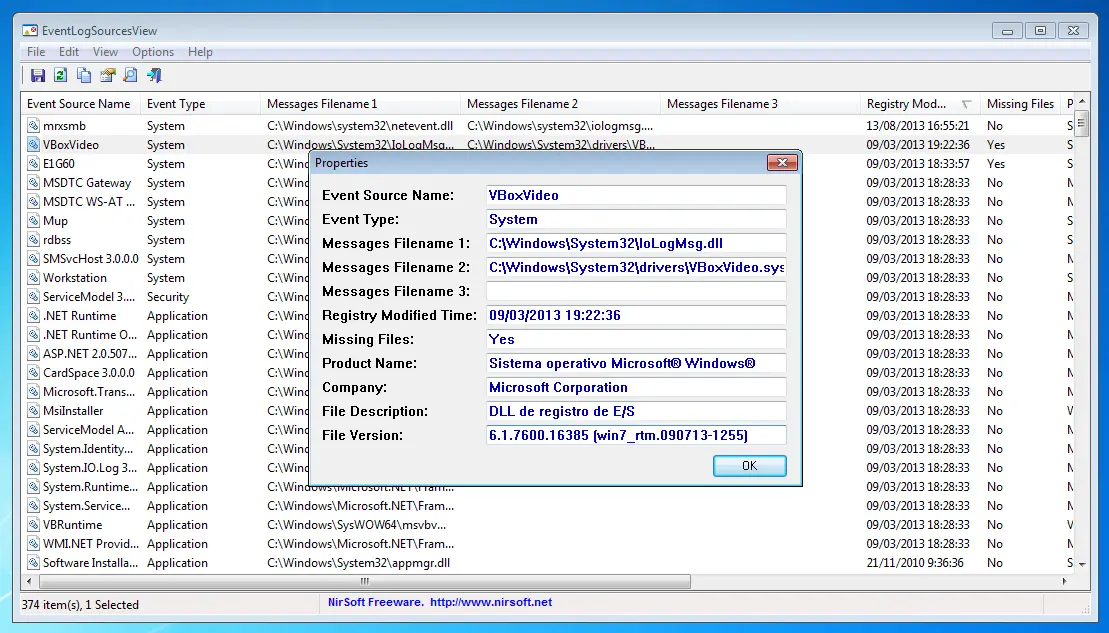Click the EventLogSourcesView title bar app icon
1109x633 pixels.
pyautogui.click(x=30, y=30)
